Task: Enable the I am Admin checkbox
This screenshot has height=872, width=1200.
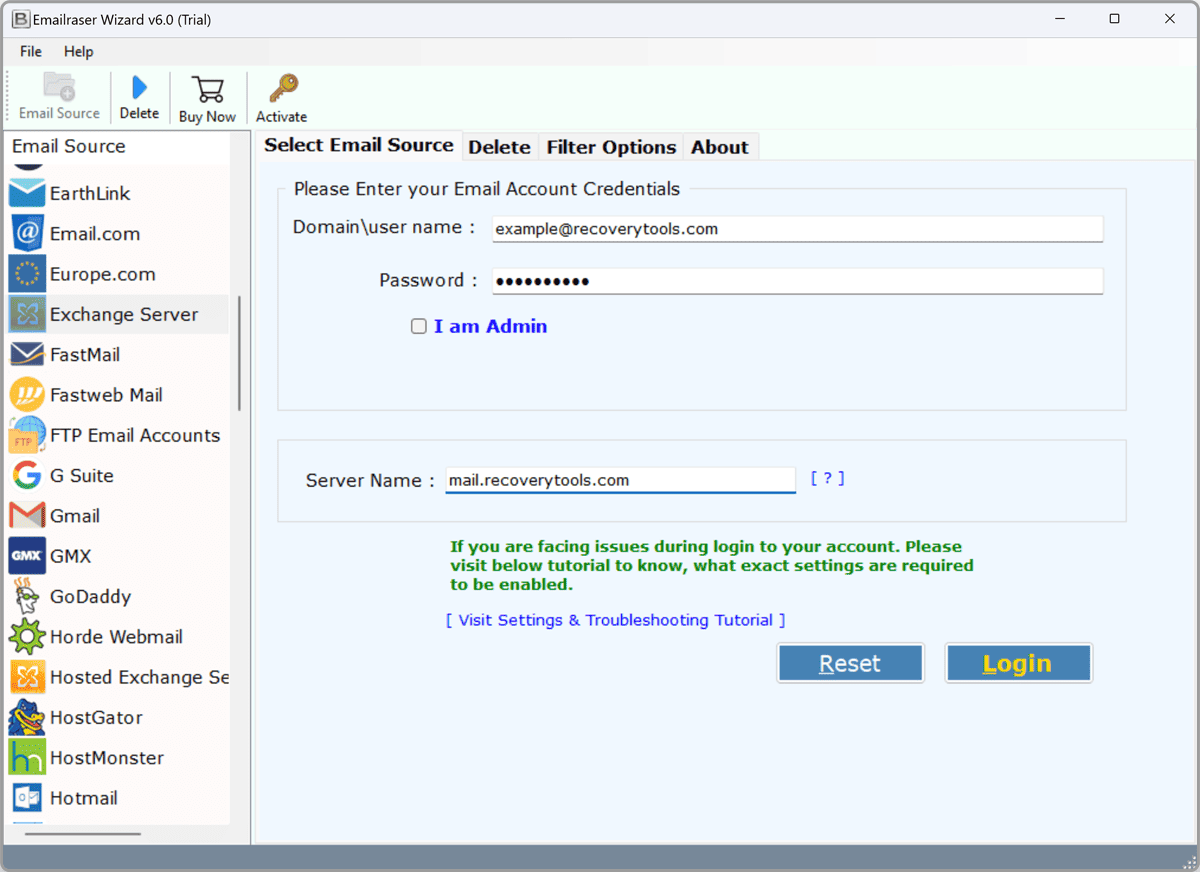Action: pyautogui.click(x=419, y=326)
